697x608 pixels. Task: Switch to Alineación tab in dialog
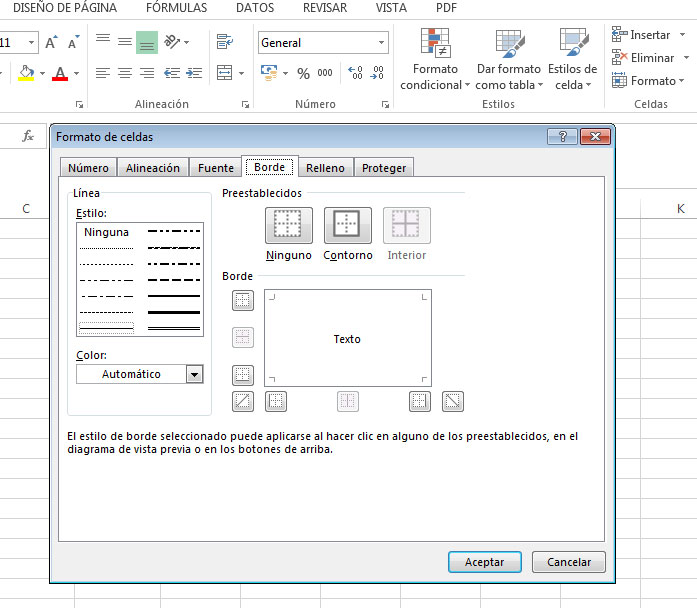pos(152,168)
